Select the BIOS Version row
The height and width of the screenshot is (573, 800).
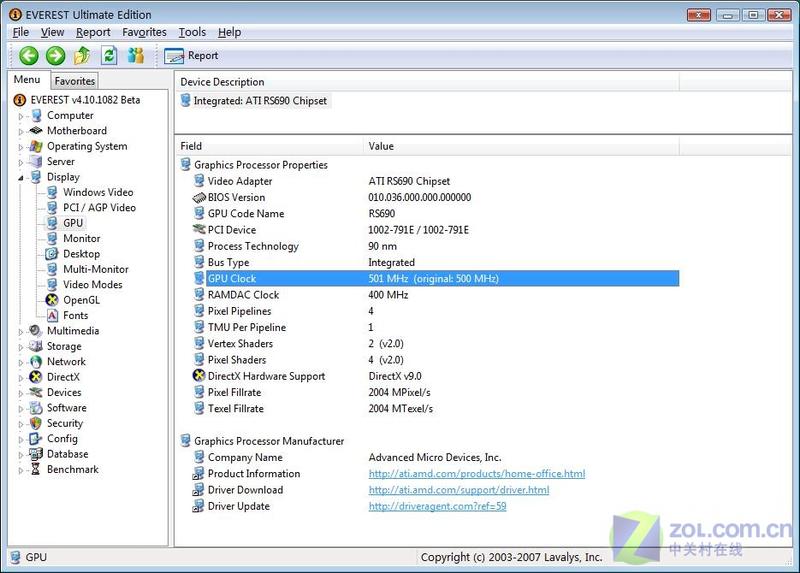pos(436,197)
